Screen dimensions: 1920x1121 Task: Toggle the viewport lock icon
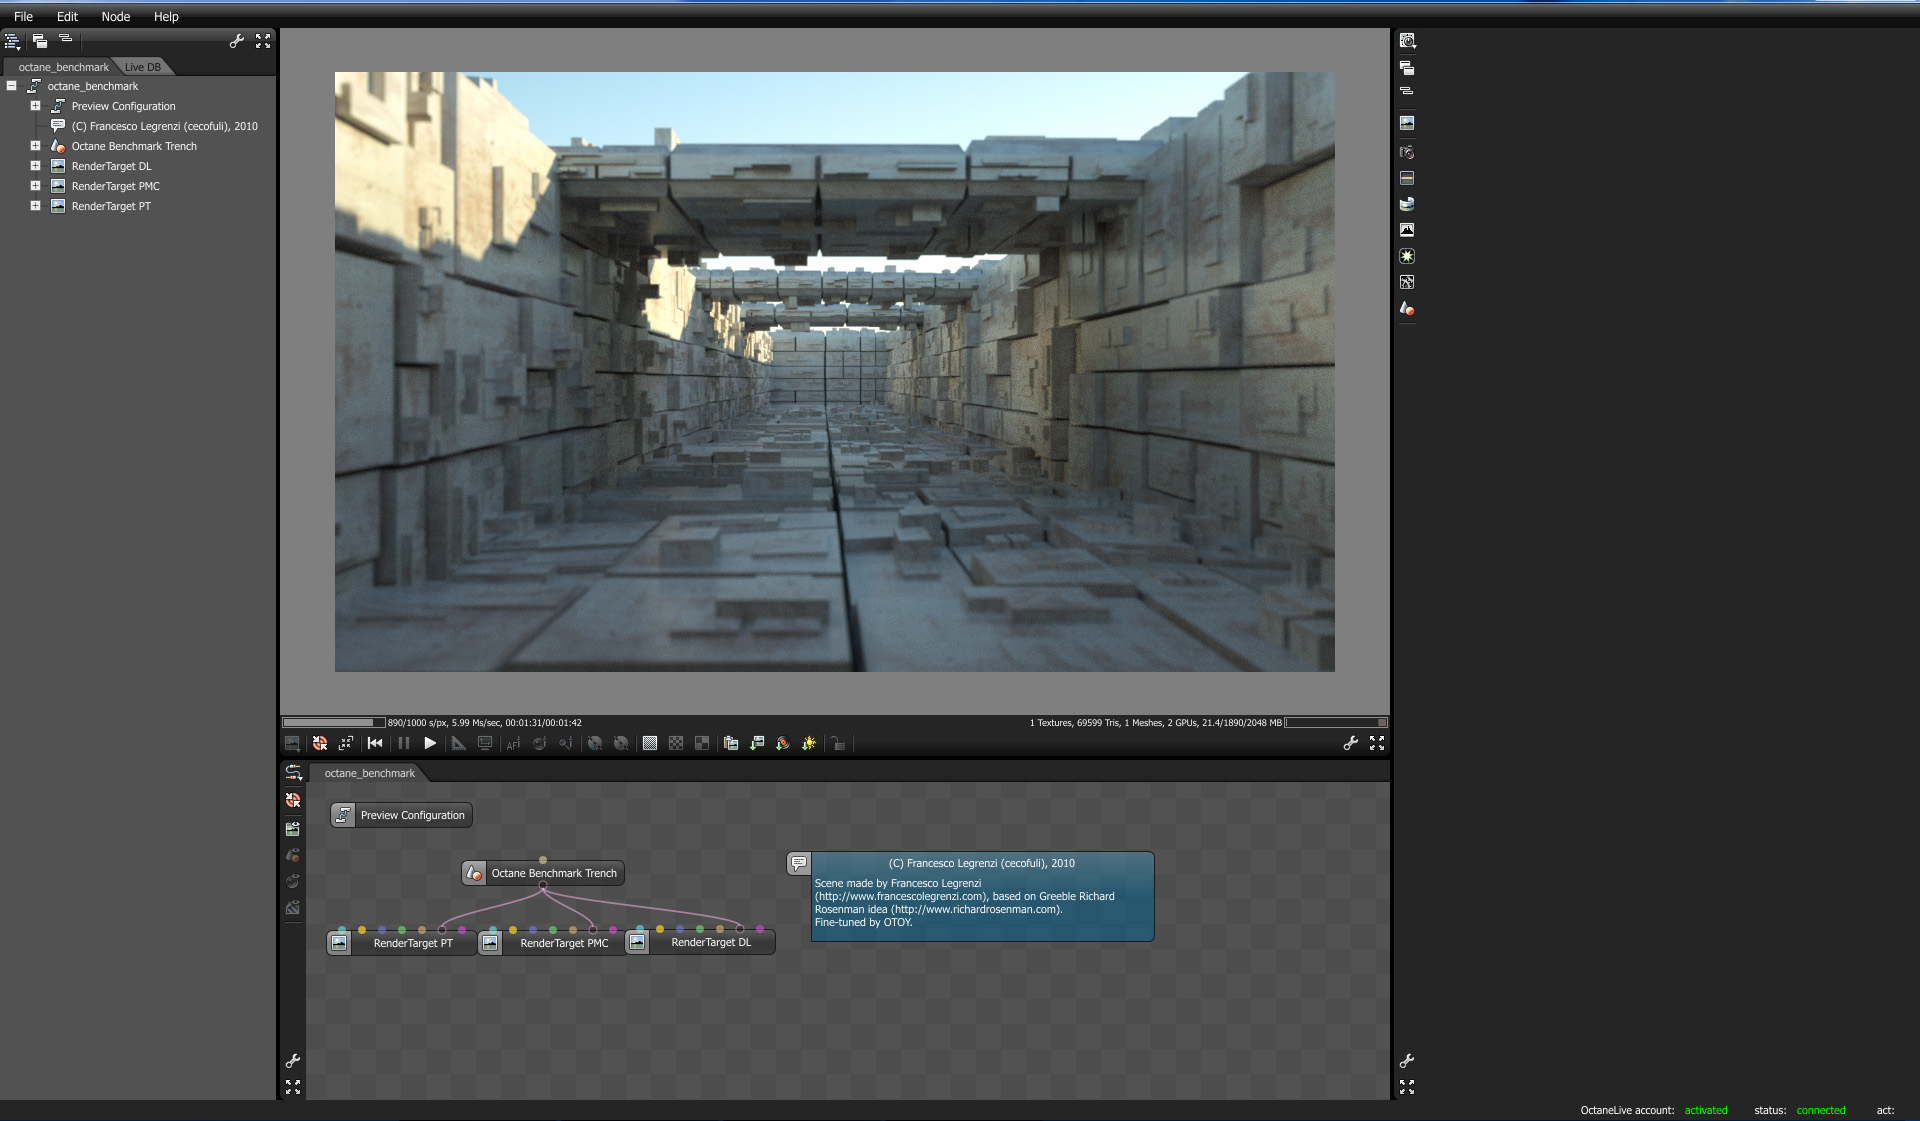click(838, 743)
